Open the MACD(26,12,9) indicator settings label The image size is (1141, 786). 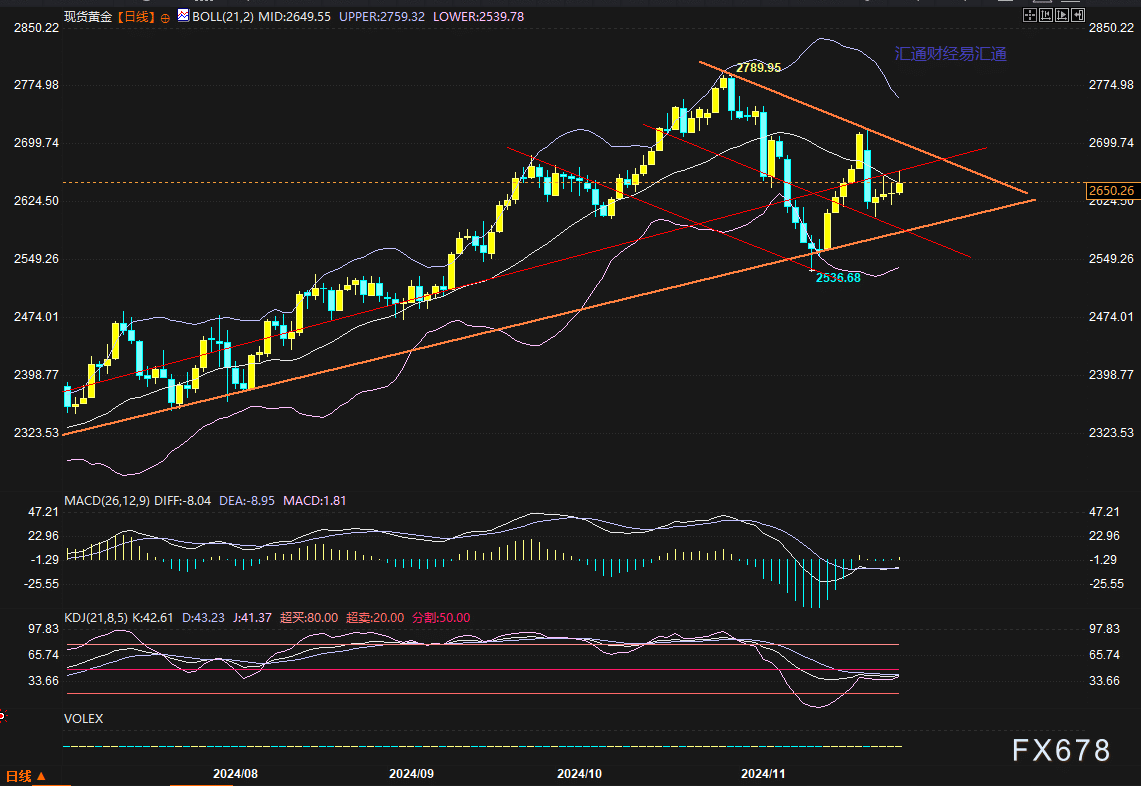pos(107,501)
